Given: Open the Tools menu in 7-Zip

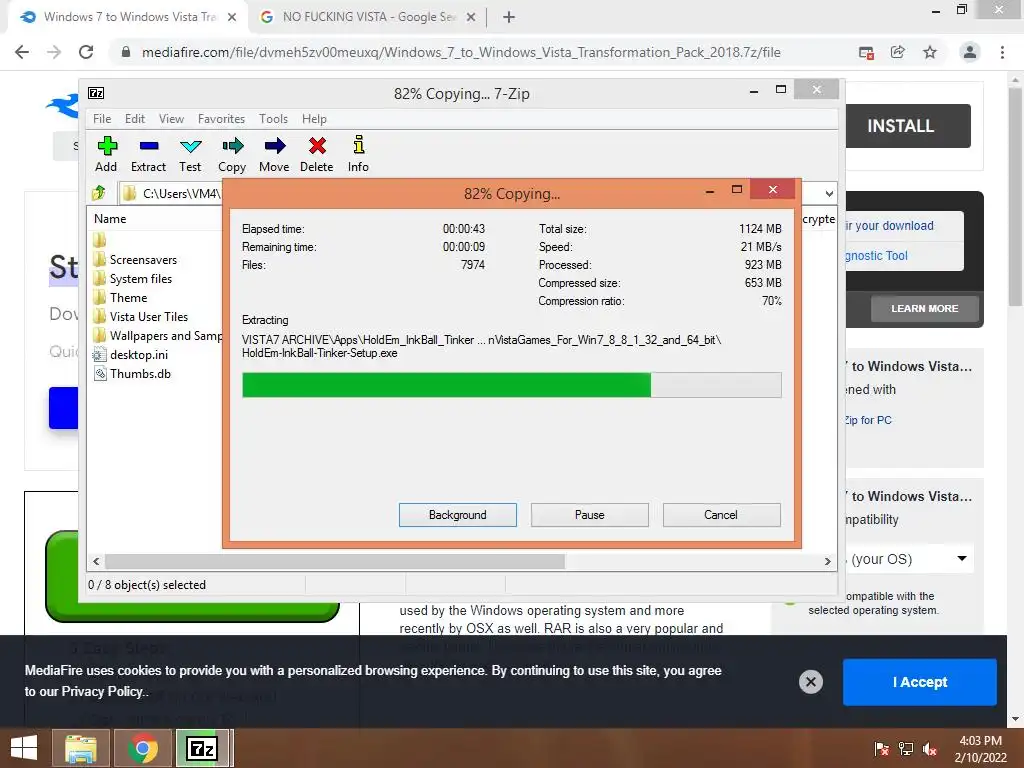Looking at the screenshot, I should click(x=273, y=119).
